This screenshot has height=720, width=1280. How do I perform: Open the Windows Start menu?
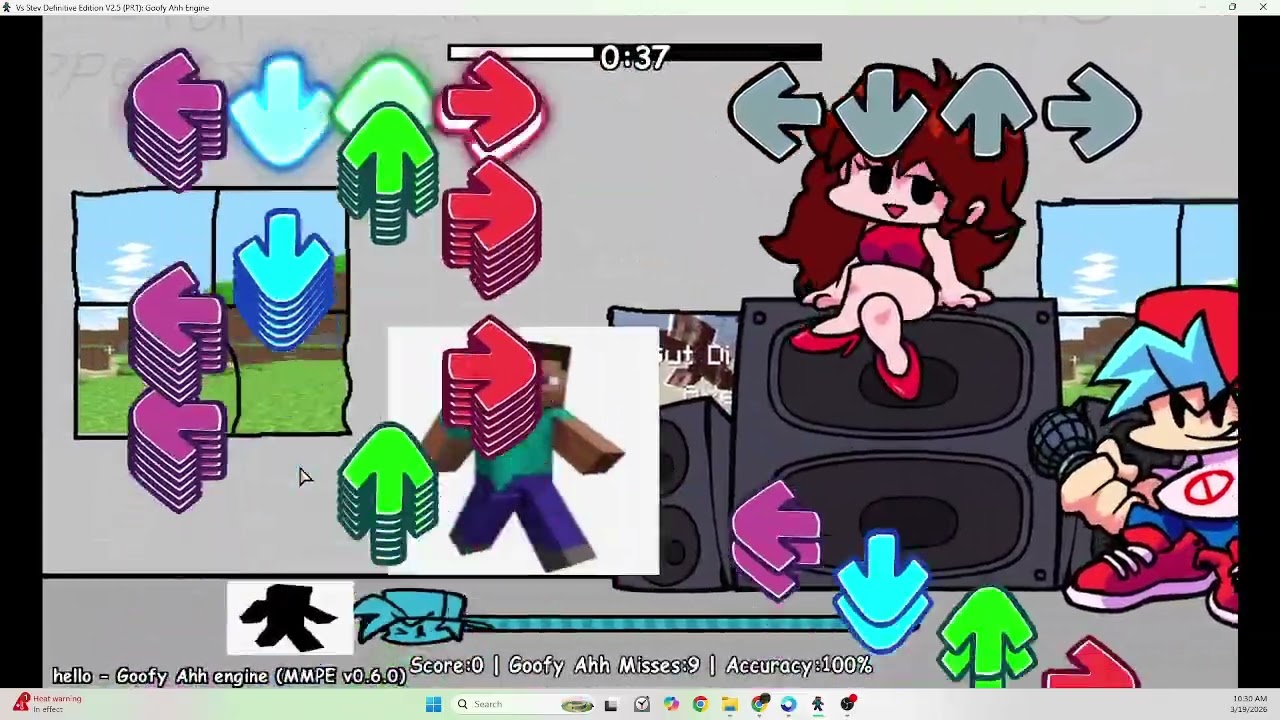tap(433, 704)
